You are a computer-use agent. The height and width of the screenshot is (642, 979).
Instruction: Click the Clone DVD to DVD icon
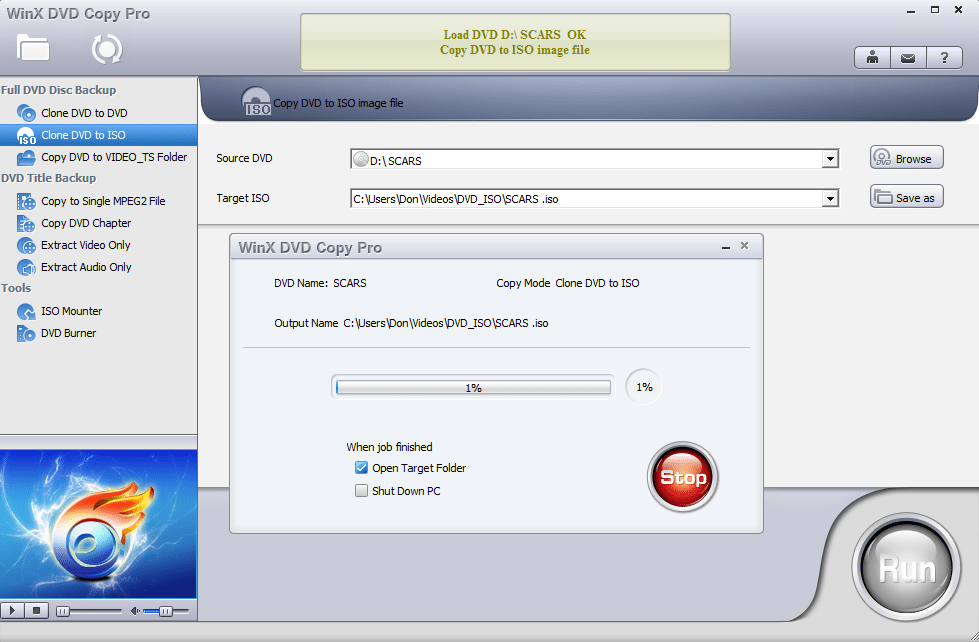click(x=26, y=113)
